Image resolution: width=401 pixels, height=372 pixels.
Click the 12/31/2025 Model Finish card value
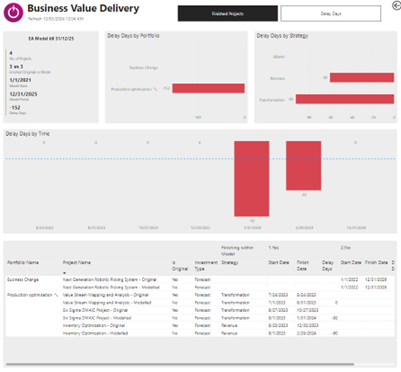point(23,94)
